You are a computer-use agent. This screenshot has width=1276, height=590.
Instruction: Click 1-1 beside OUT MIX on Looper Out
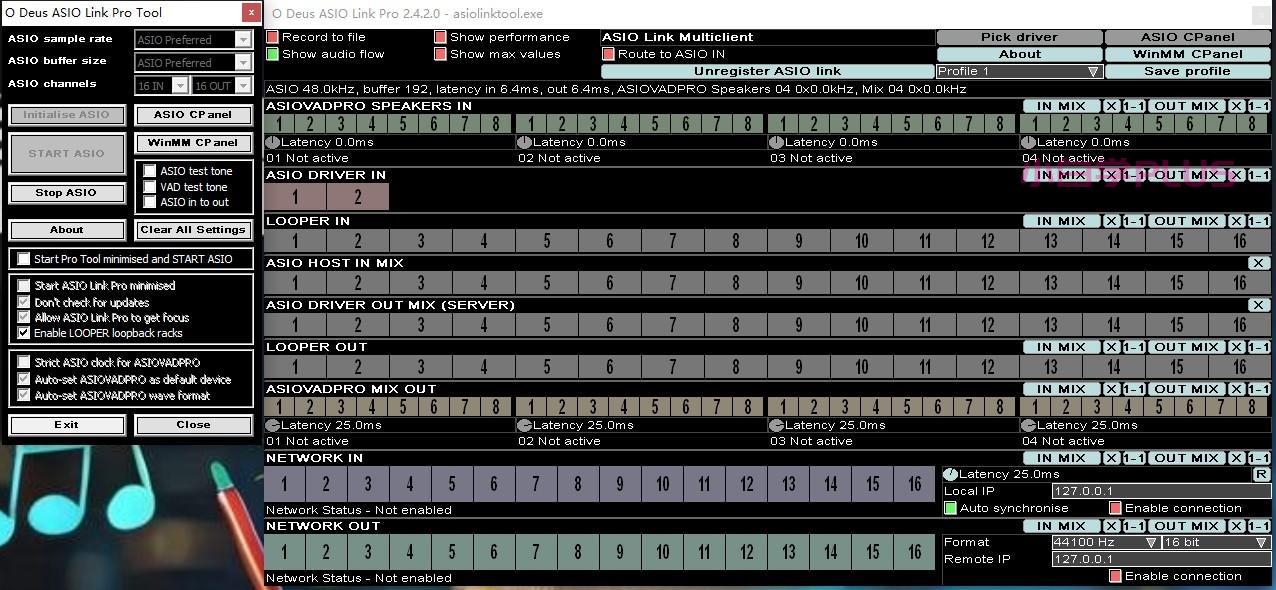coord(1258,347)
